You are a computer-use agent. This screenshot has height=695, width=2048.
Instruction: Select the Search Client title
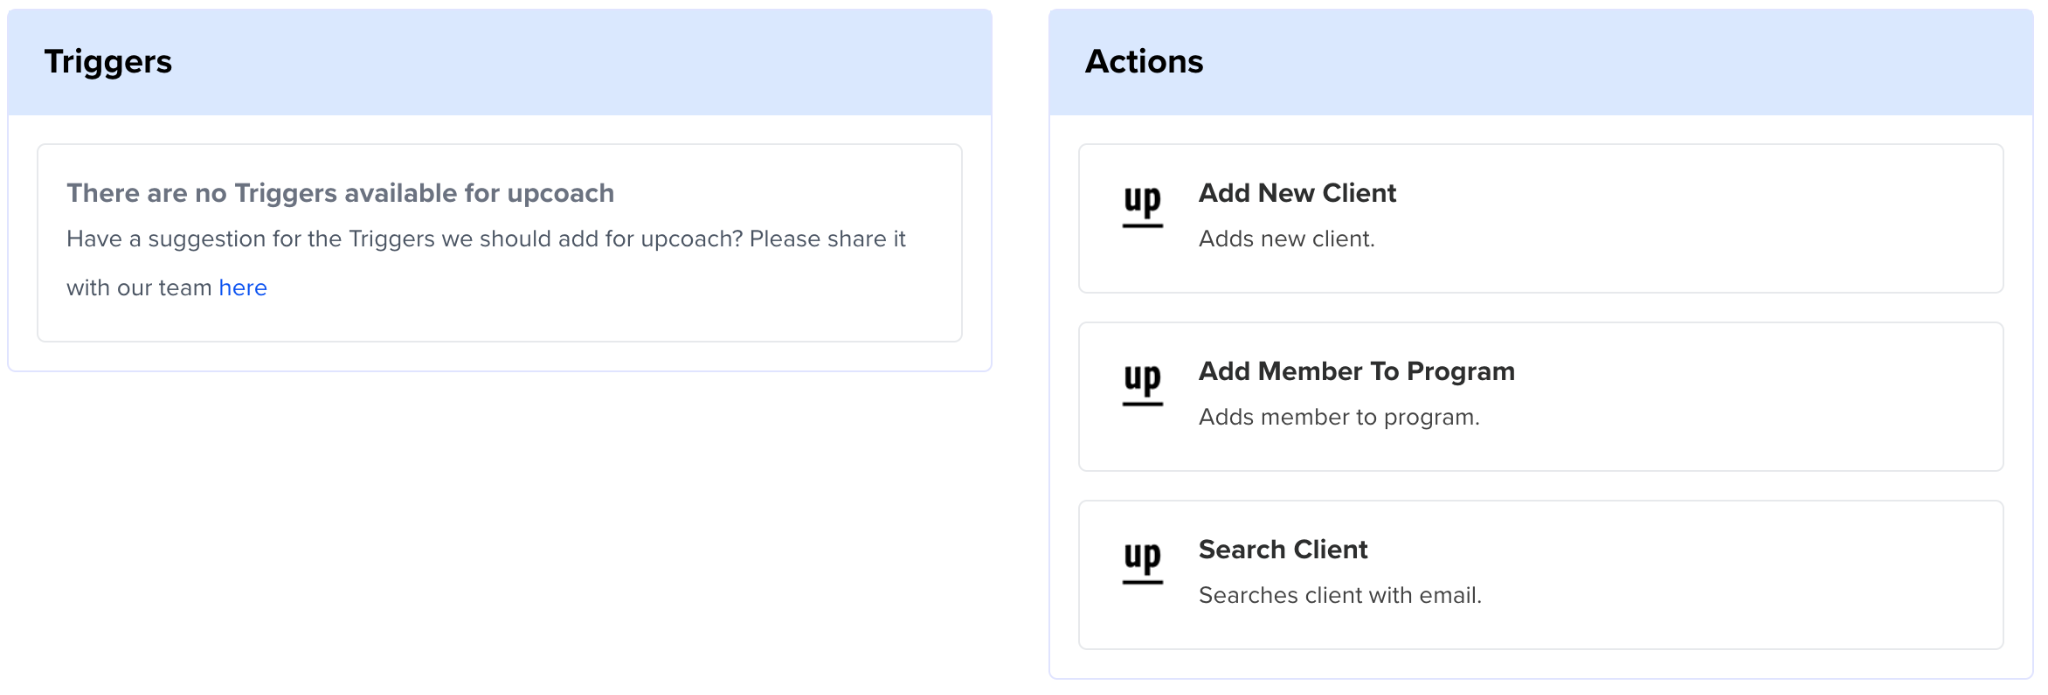click(x=1283, y=549)
